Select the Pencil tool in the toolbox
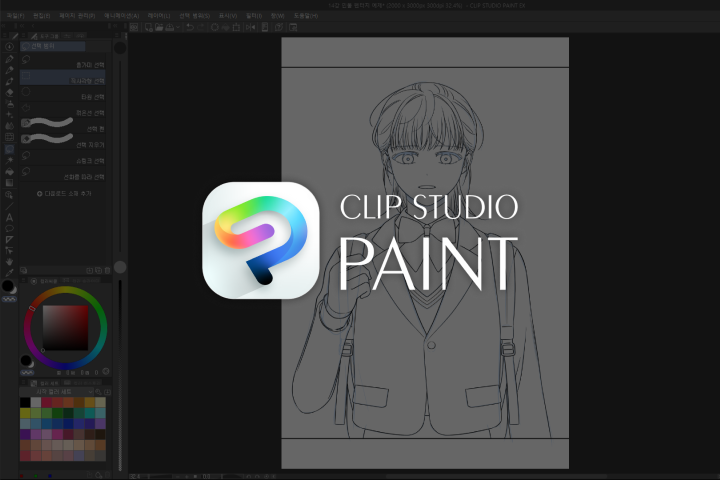Image resolution: width=720 pixels, height=480 pixels. pos(9,70)
